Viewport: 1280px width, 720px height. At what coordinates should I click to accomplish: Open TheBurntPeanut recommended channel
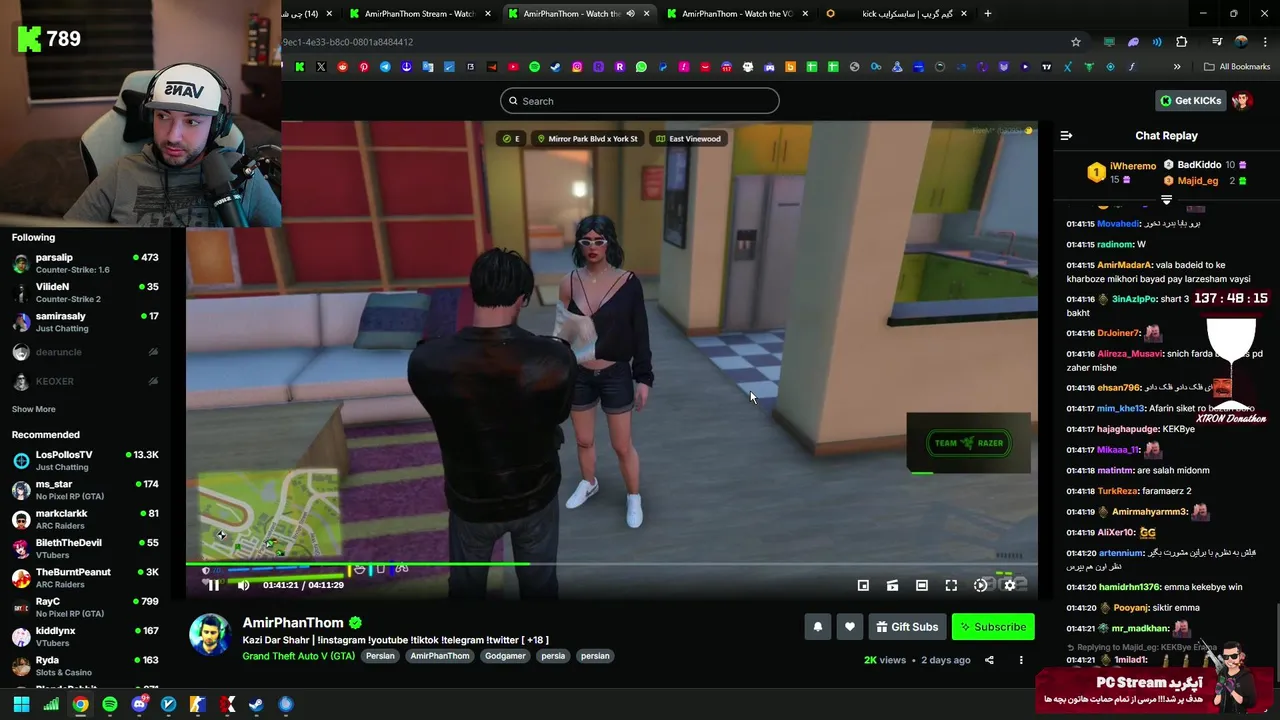(85, 577)
